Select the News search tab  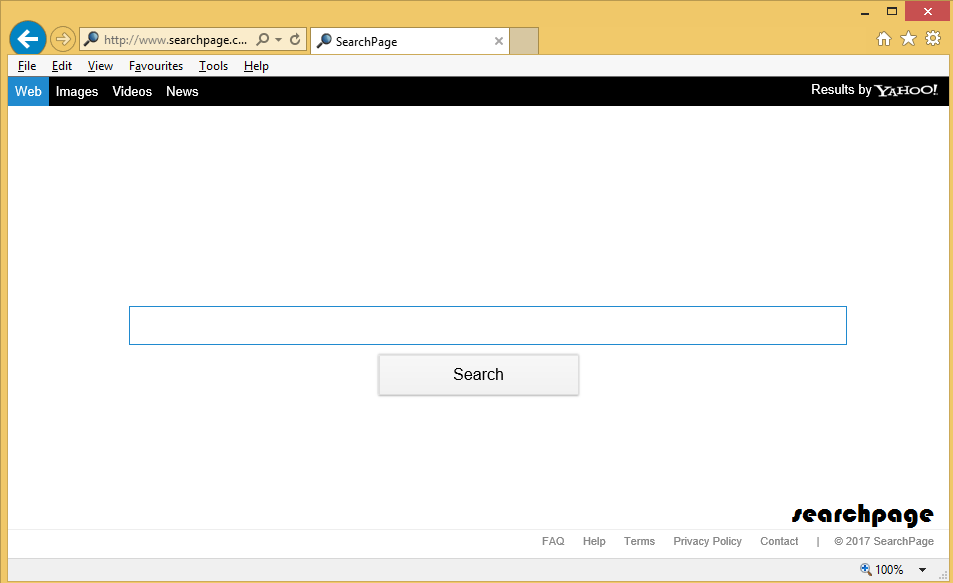tap(182, 91)
